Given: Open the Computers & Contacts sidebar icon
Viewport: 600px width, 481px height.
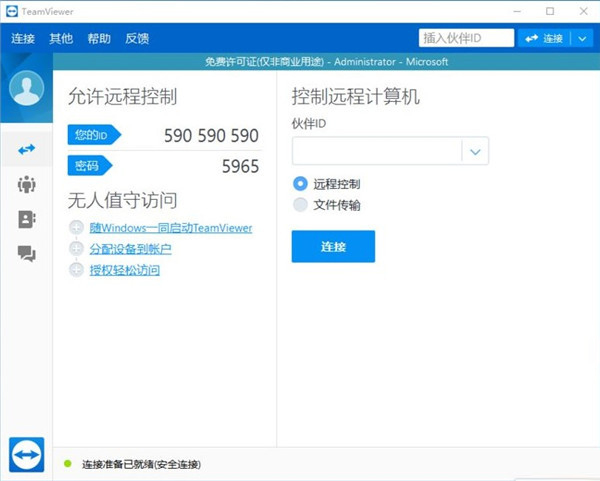Looking at the screenshot, I should pos(26,219).
